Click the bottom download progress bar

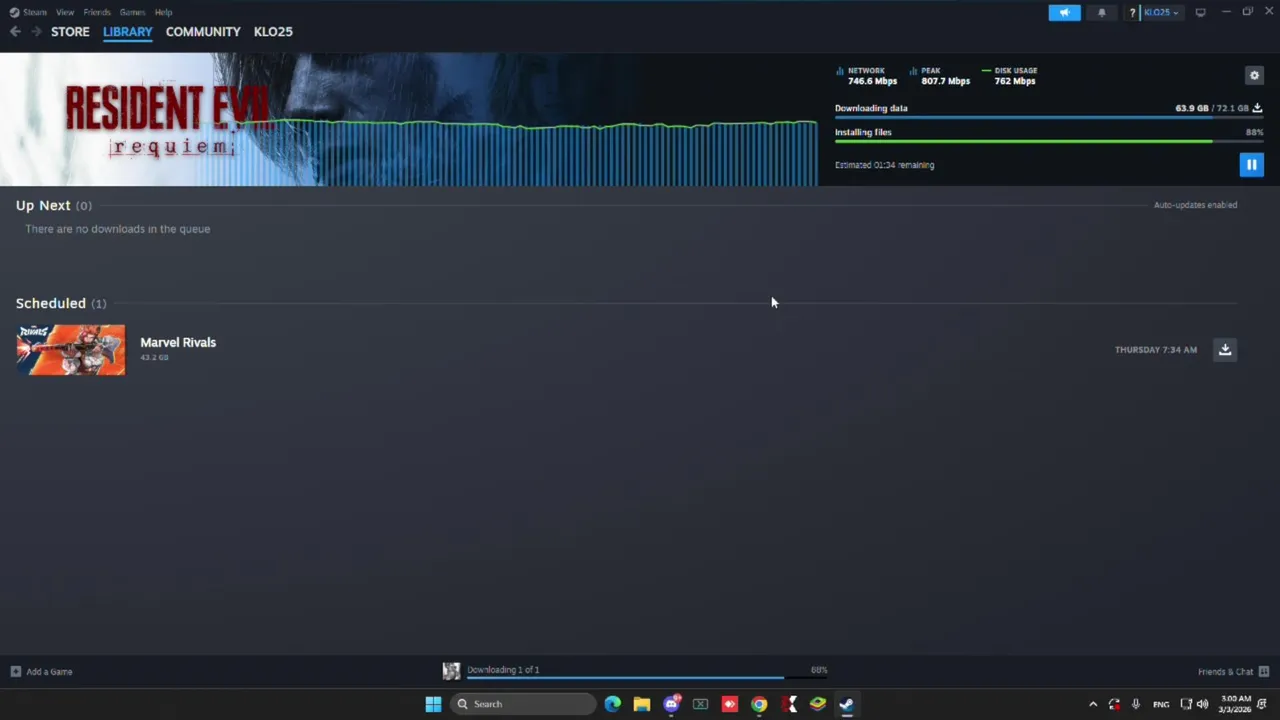[x=647, y=677]
